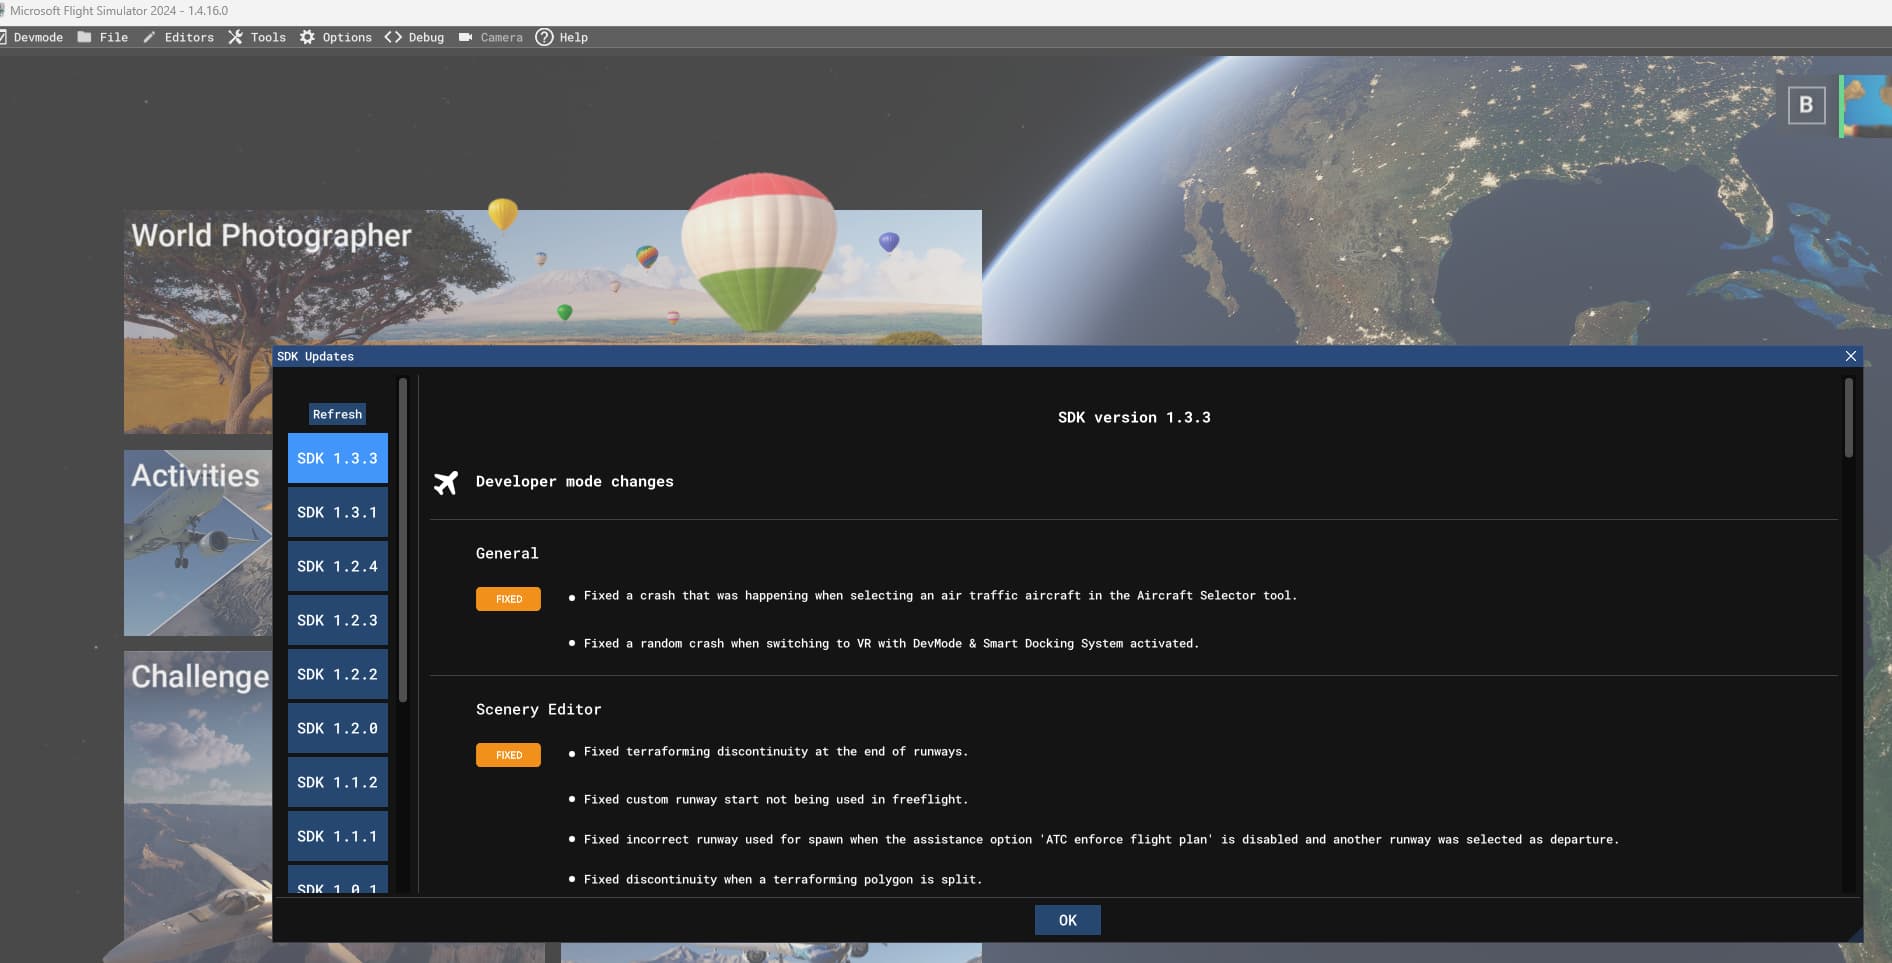The width and height of the screenshot is (1892, 963).
Task: Click the FIXED badge under Scenery Editor
Action: coord(508,755)
